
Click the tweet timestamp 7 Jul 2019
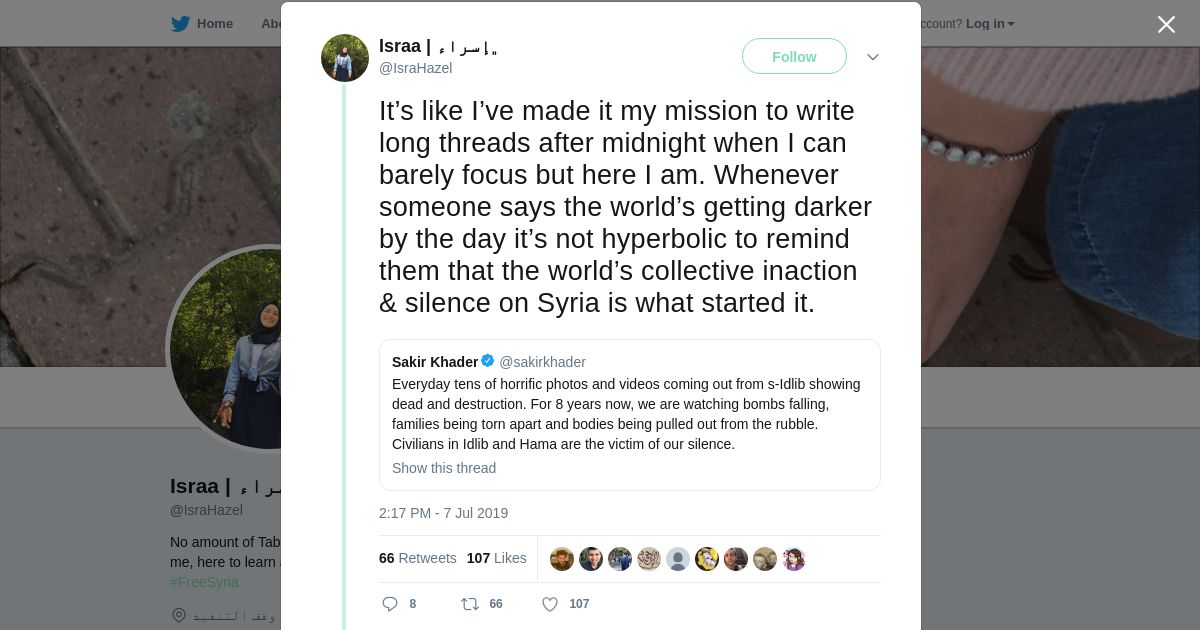click(443, 513)
